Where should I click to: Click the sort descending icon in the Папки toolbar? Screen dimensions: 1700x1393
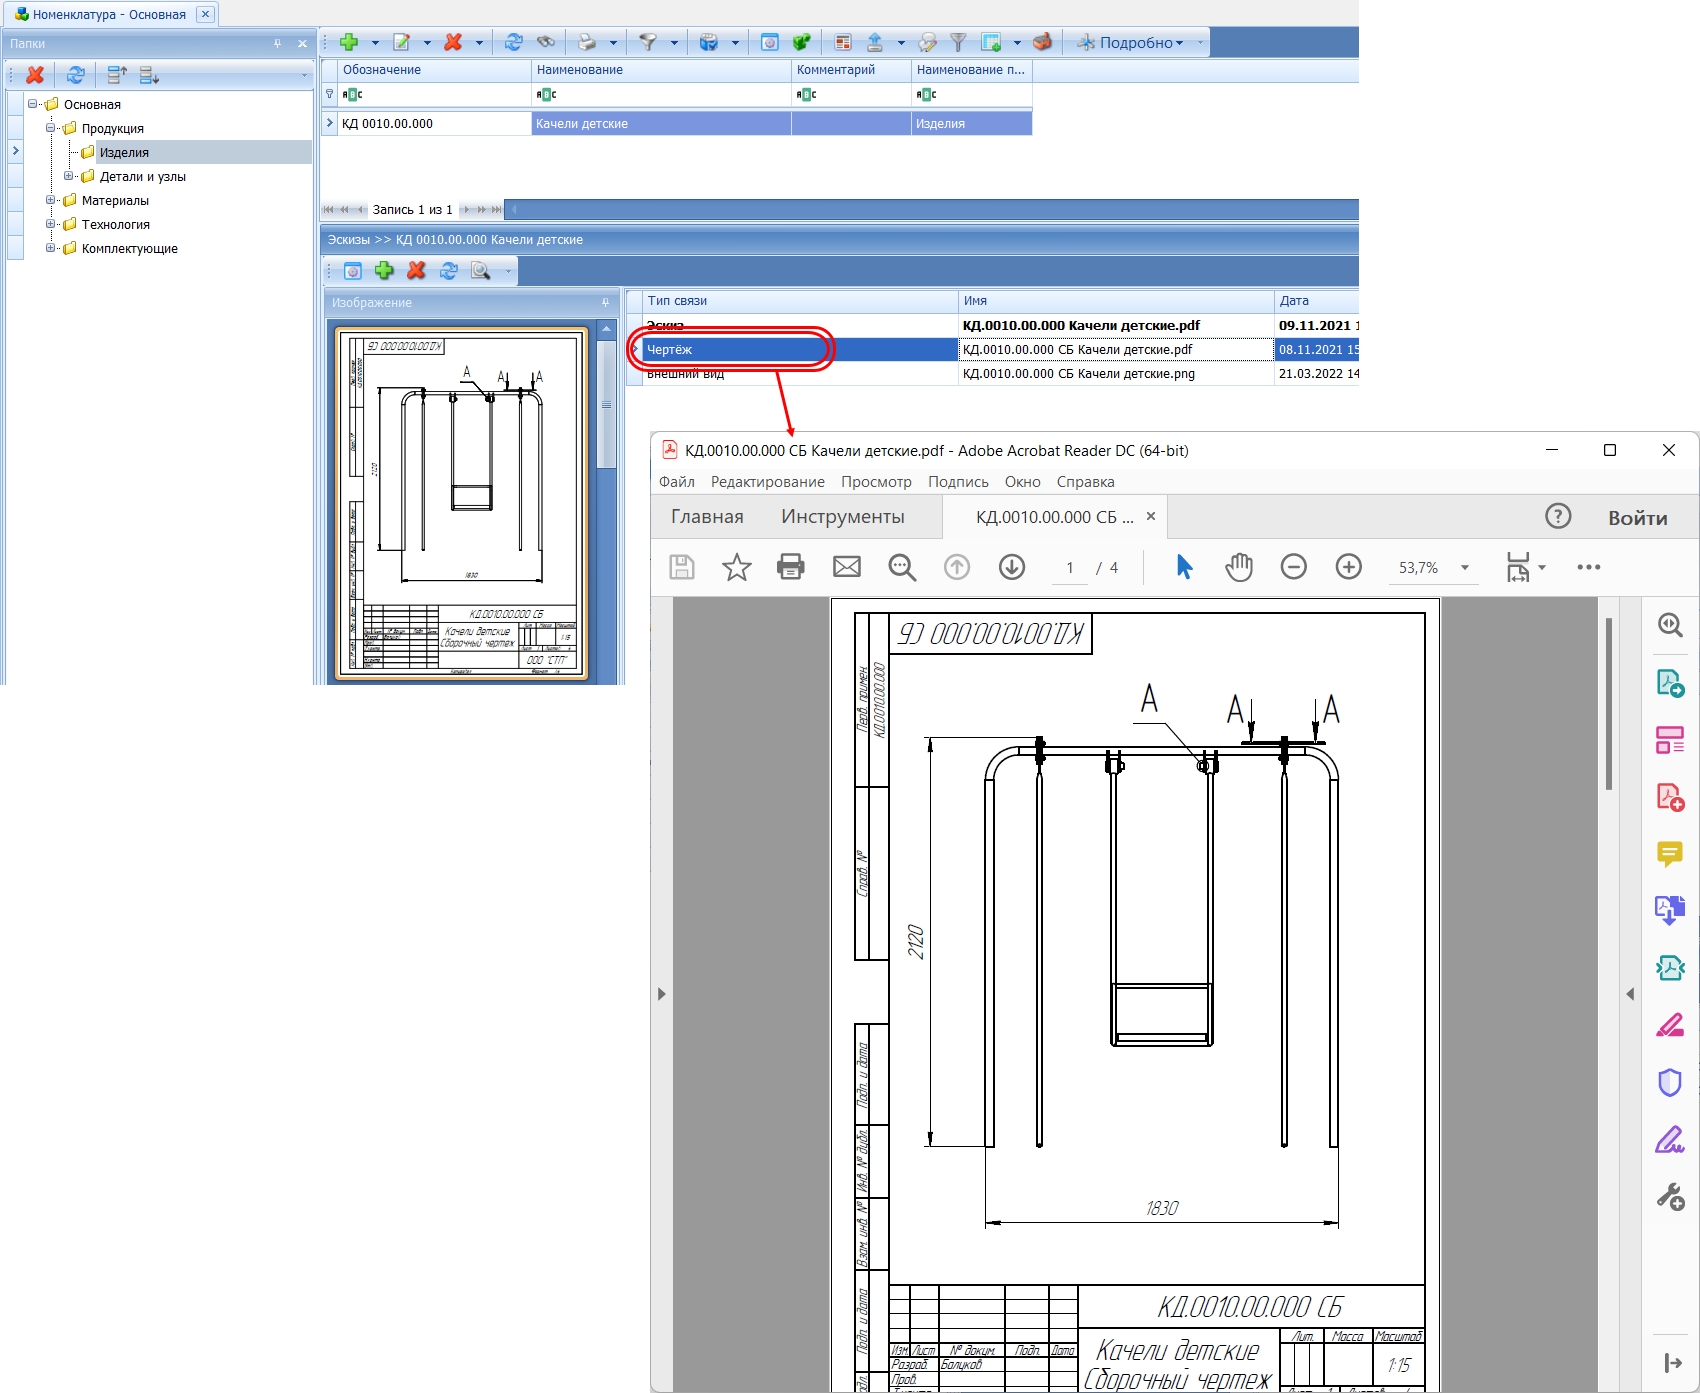(x=149, y=74)
